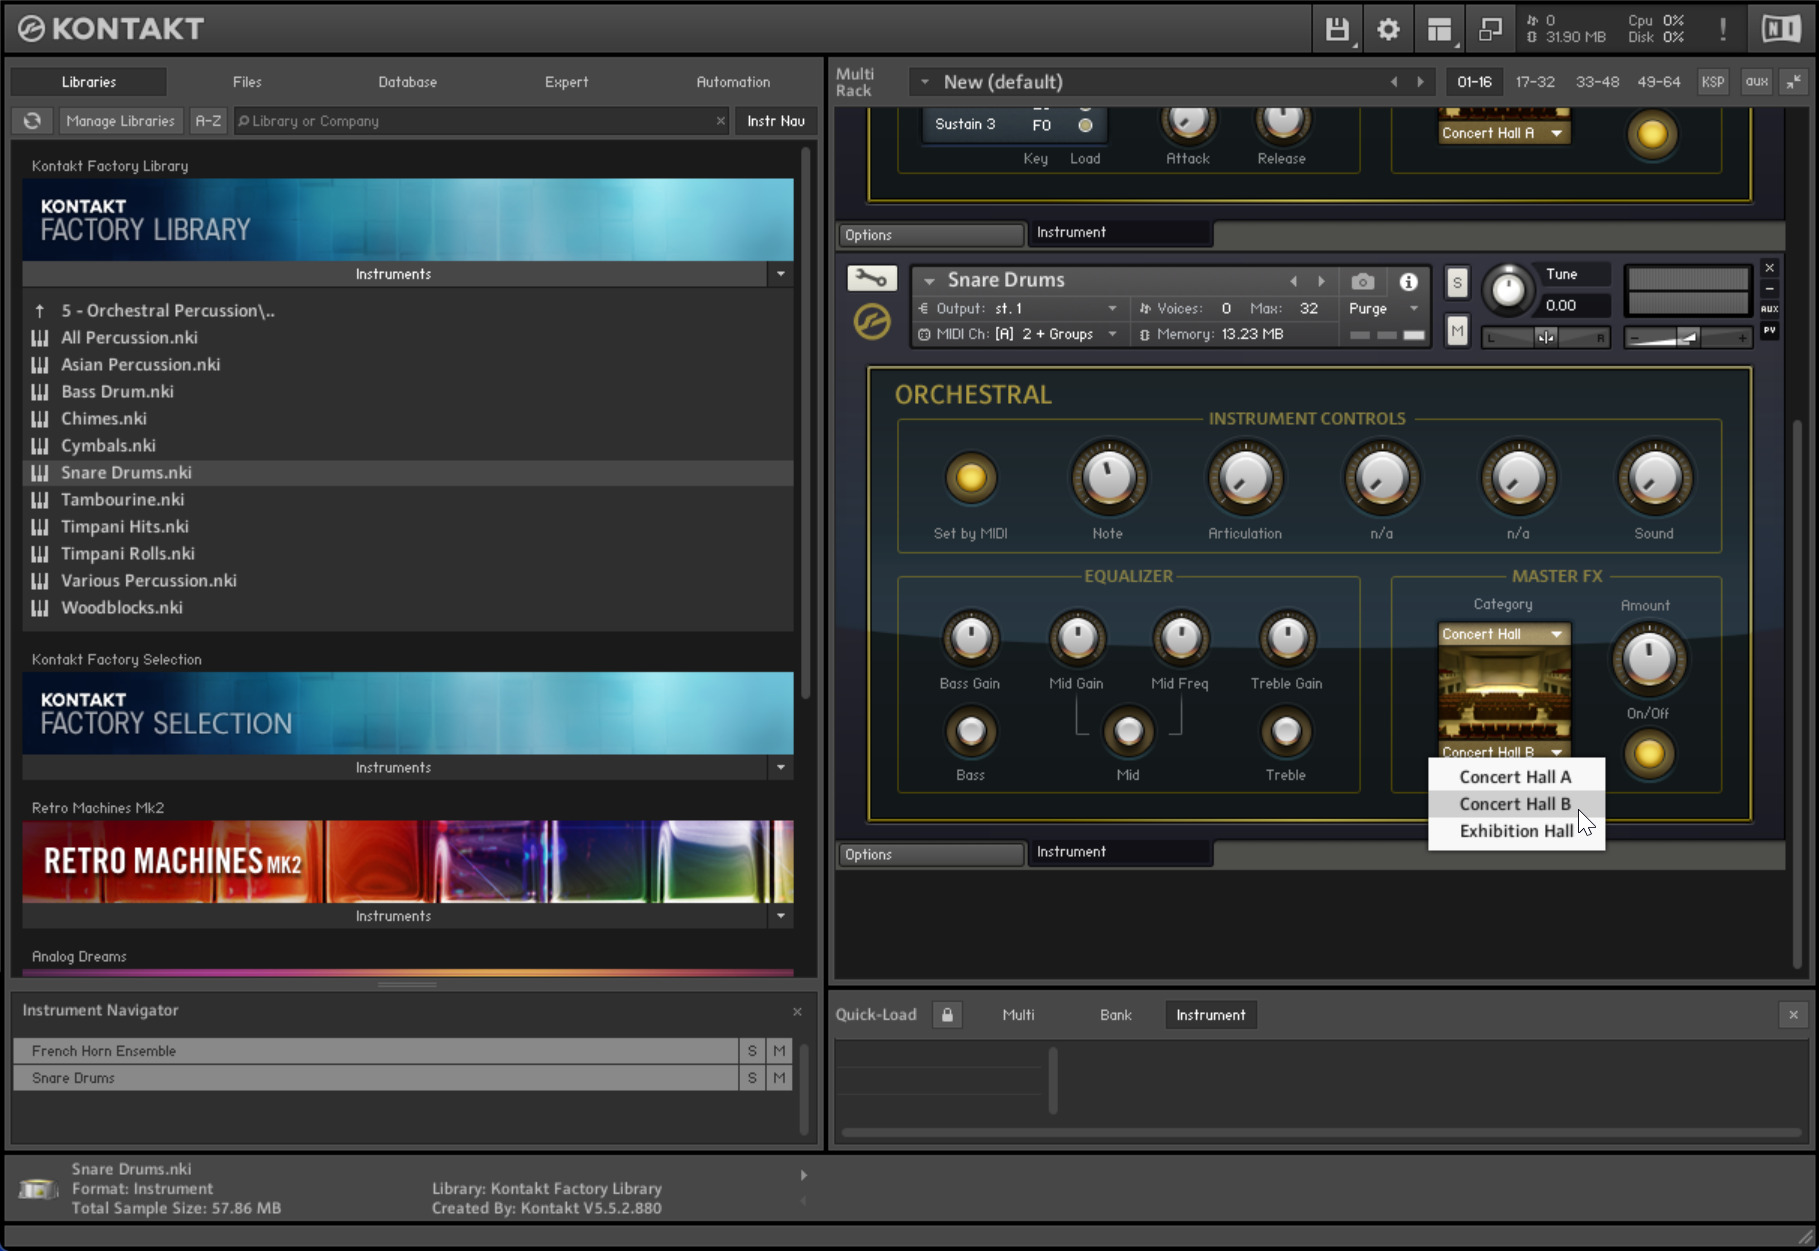Choose Exhibition Hall from menu
Screen dimensions: 1819x1251
point(1516,831)
